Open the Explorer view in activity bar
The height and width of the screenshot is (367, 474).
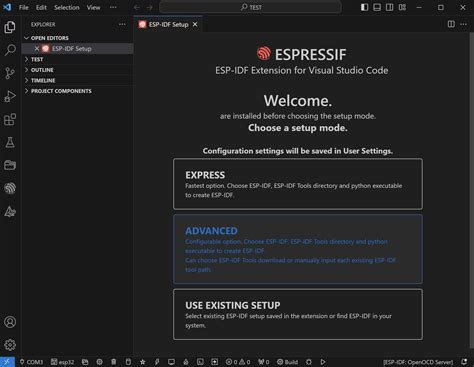10,27
